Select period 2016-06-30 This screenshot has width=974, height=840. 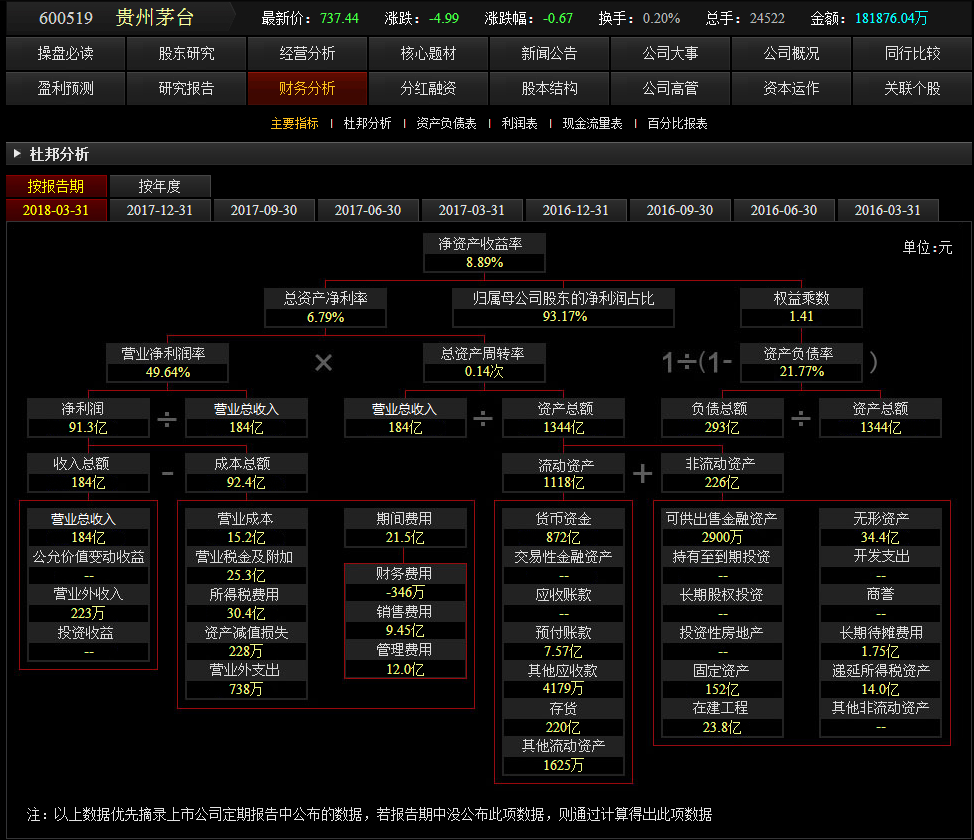pos(784,210)
